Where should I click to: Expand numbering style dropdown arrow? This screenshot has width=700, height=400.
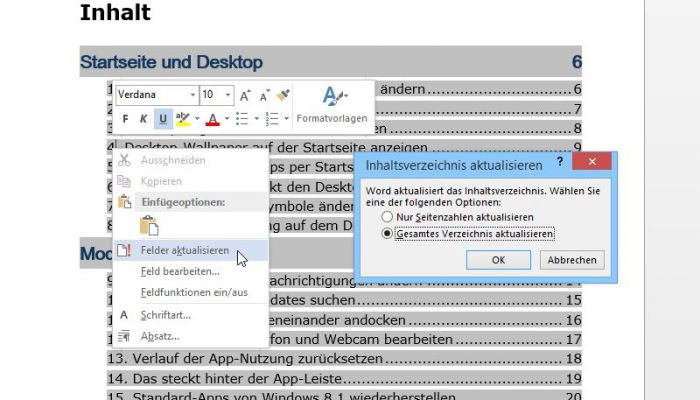[x=287, y=119]
